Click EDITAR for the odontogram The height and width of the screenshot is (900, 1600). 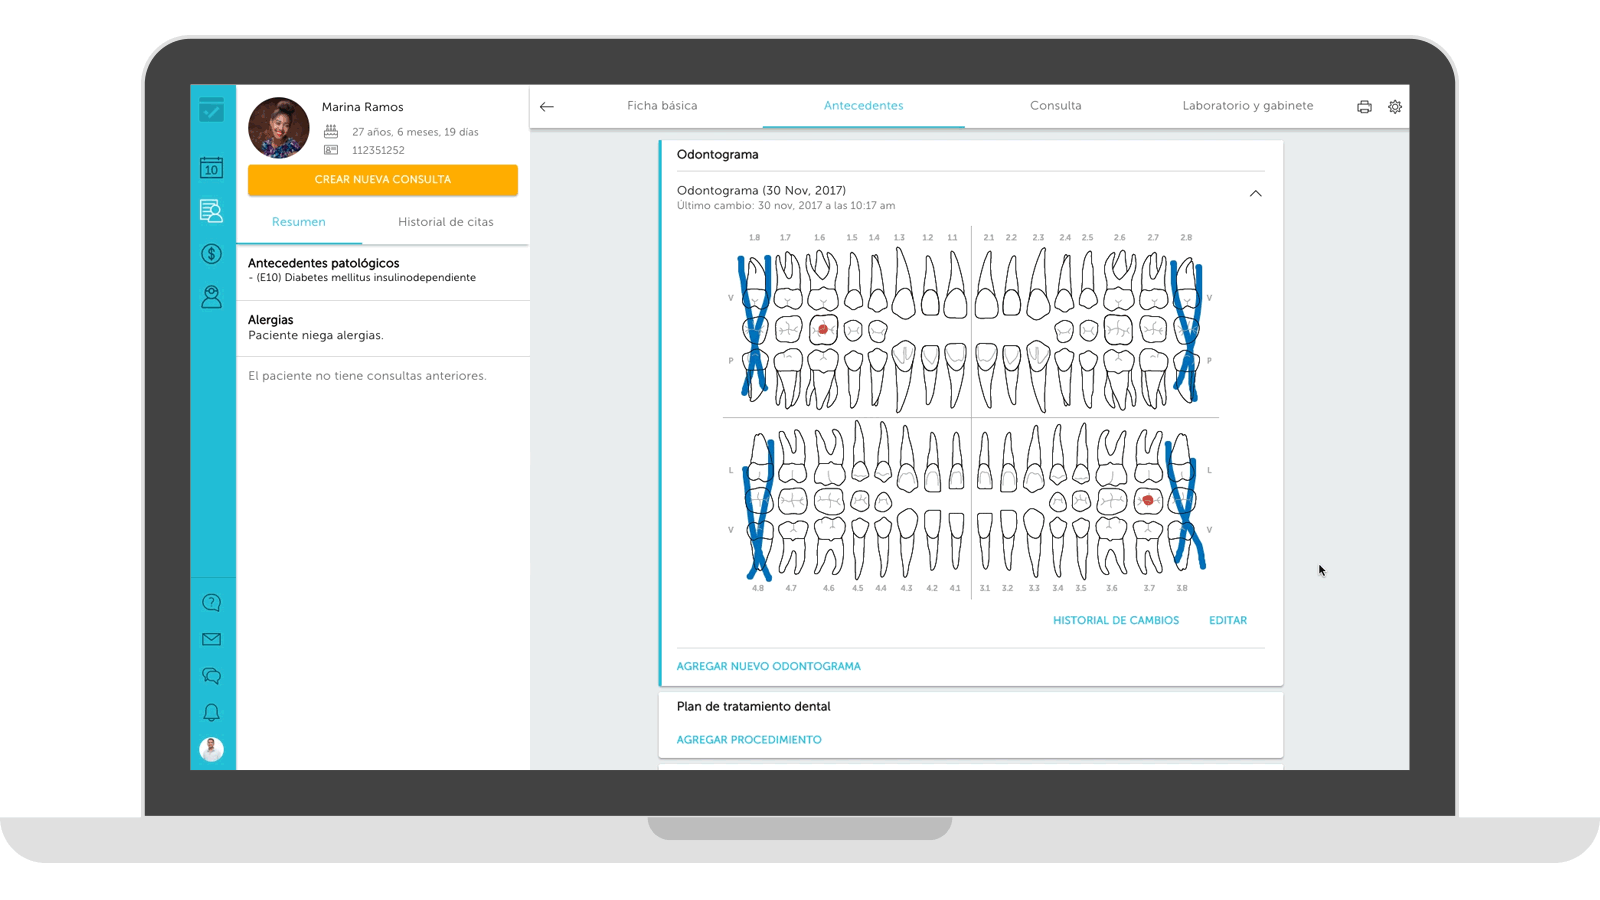coord(1228,621)
